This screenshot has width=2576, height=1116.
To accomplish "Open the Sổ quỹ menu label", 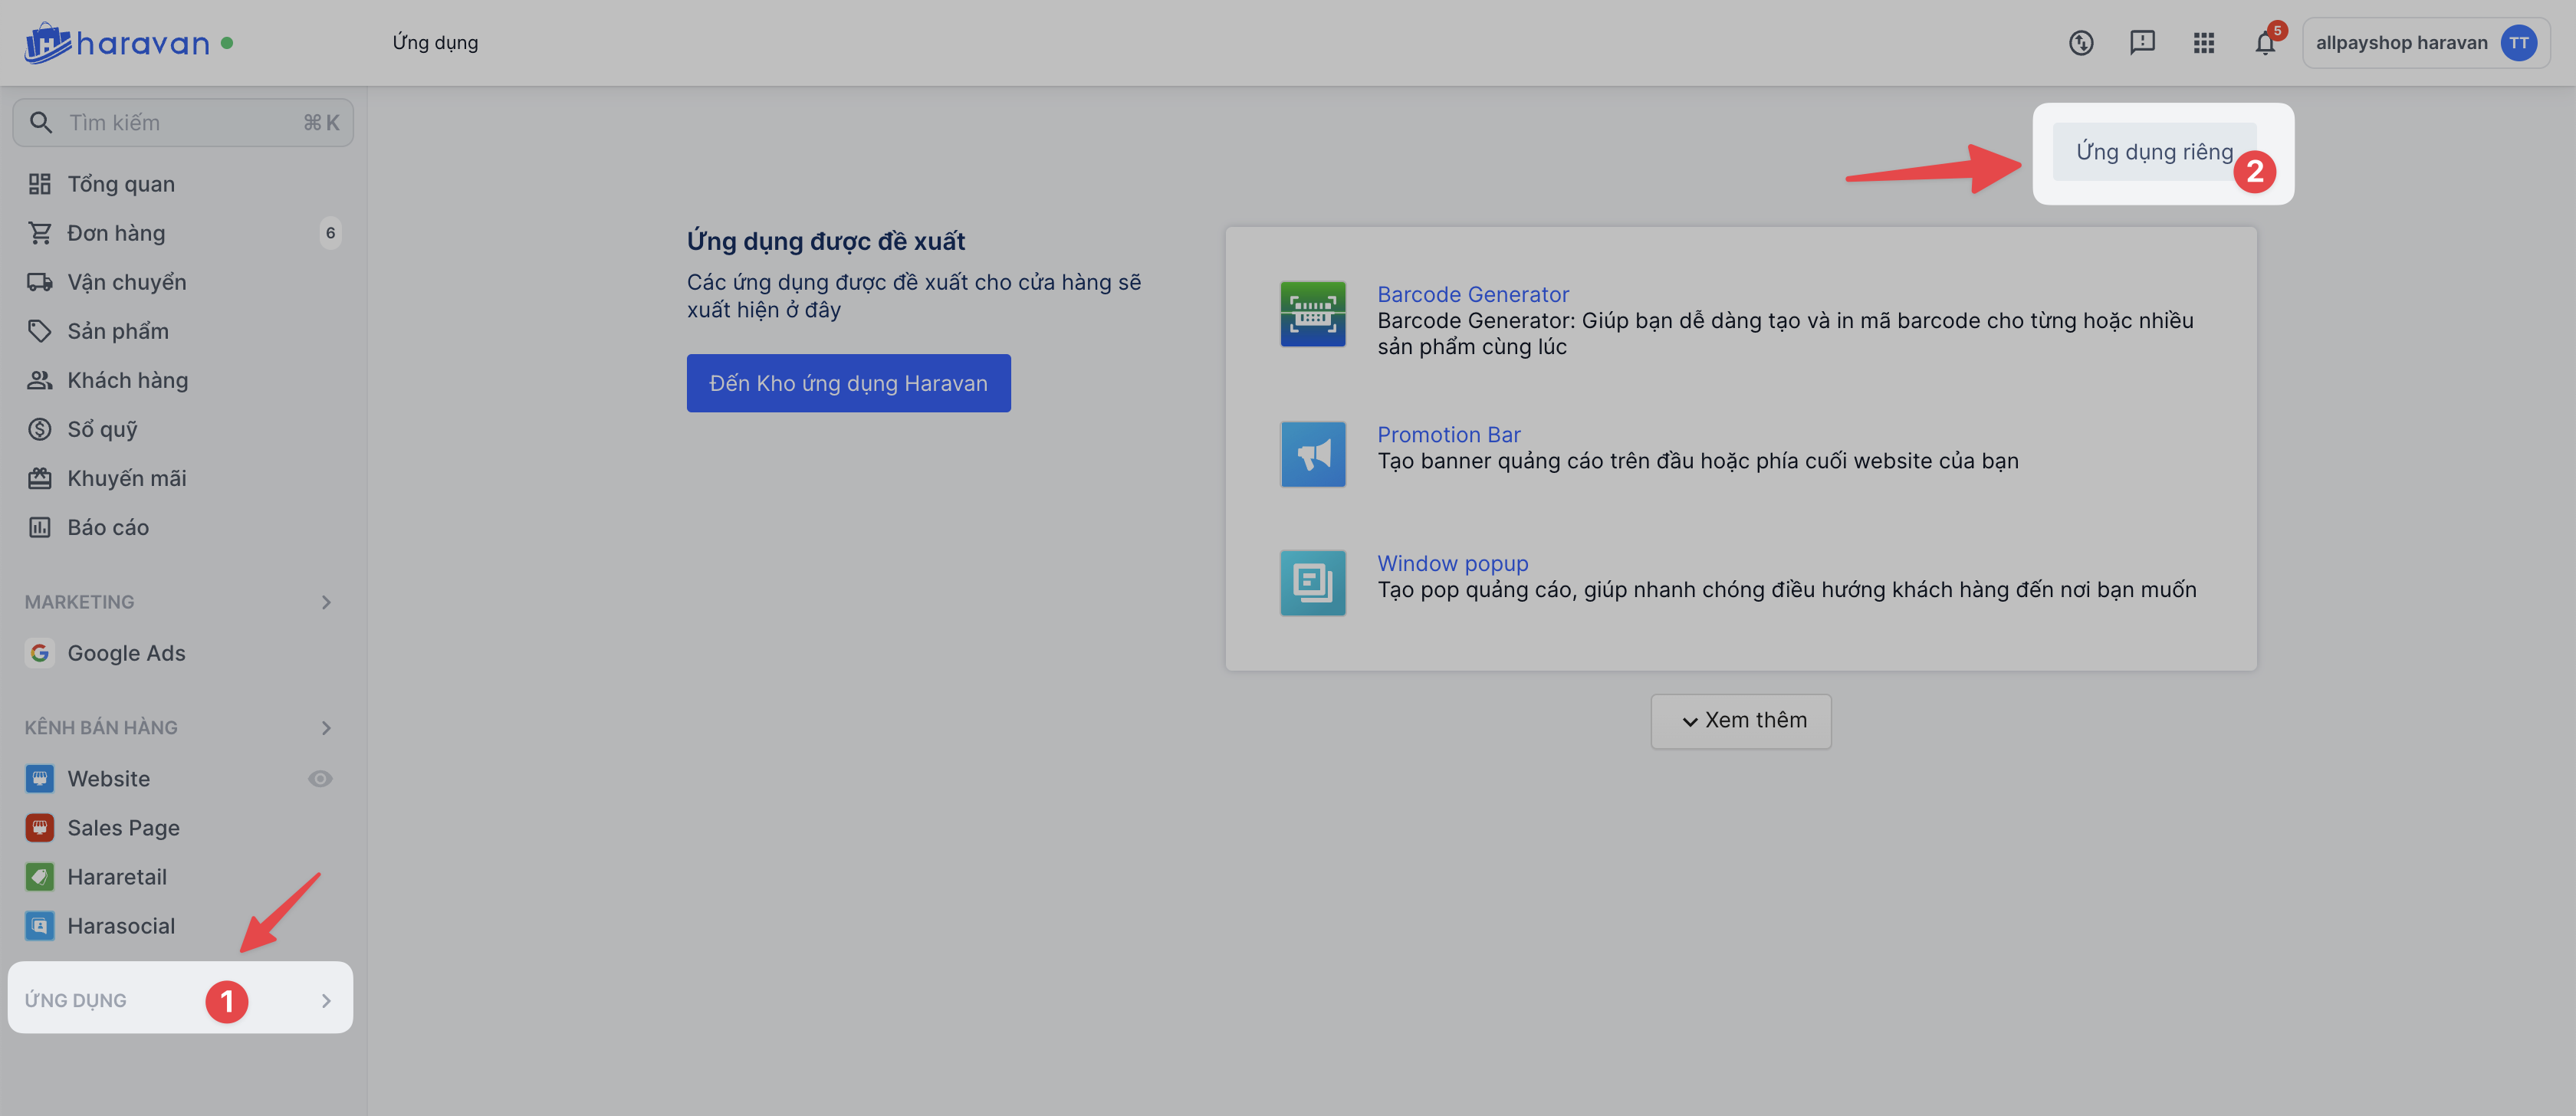I will (102, 429).
